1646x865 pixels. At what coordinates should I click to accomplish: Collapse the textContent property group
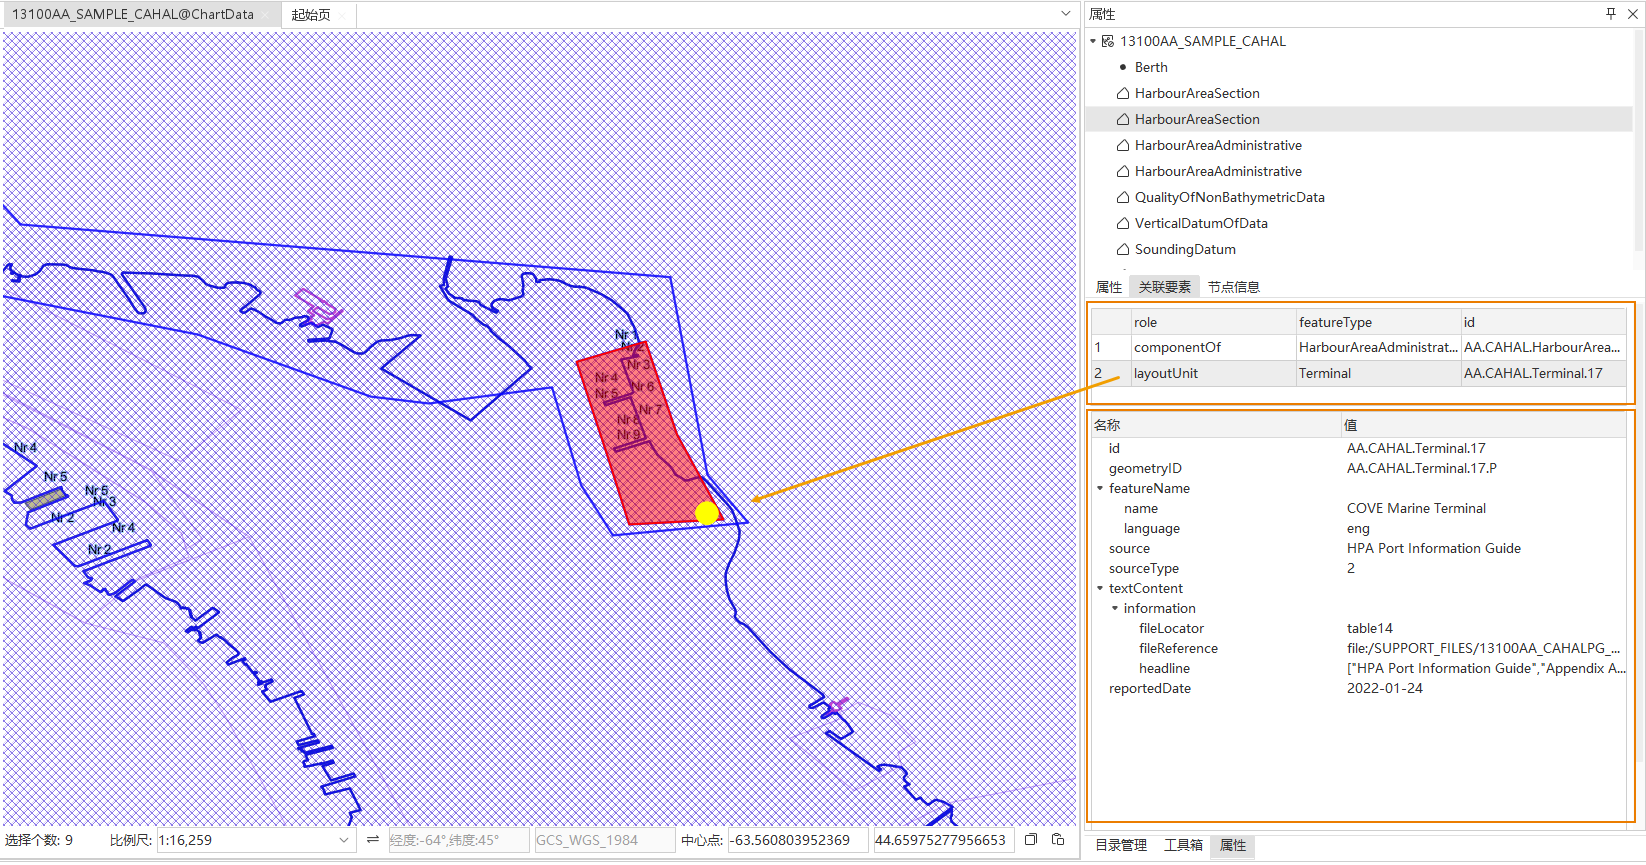[1100, 589]
